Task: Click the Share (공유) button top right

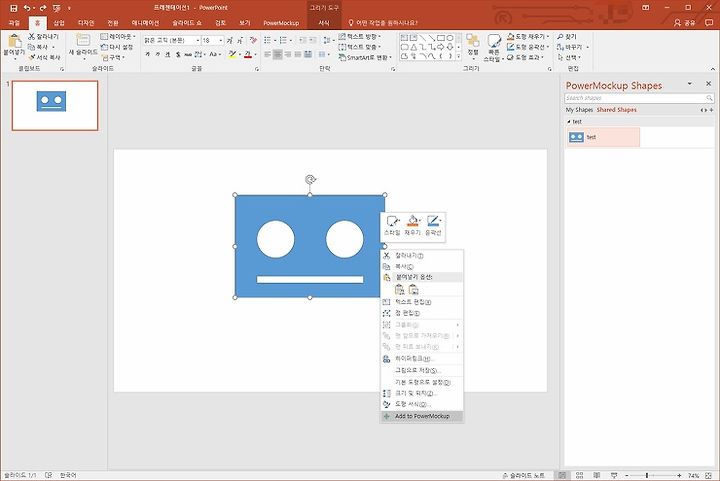Action: (685, 22)
